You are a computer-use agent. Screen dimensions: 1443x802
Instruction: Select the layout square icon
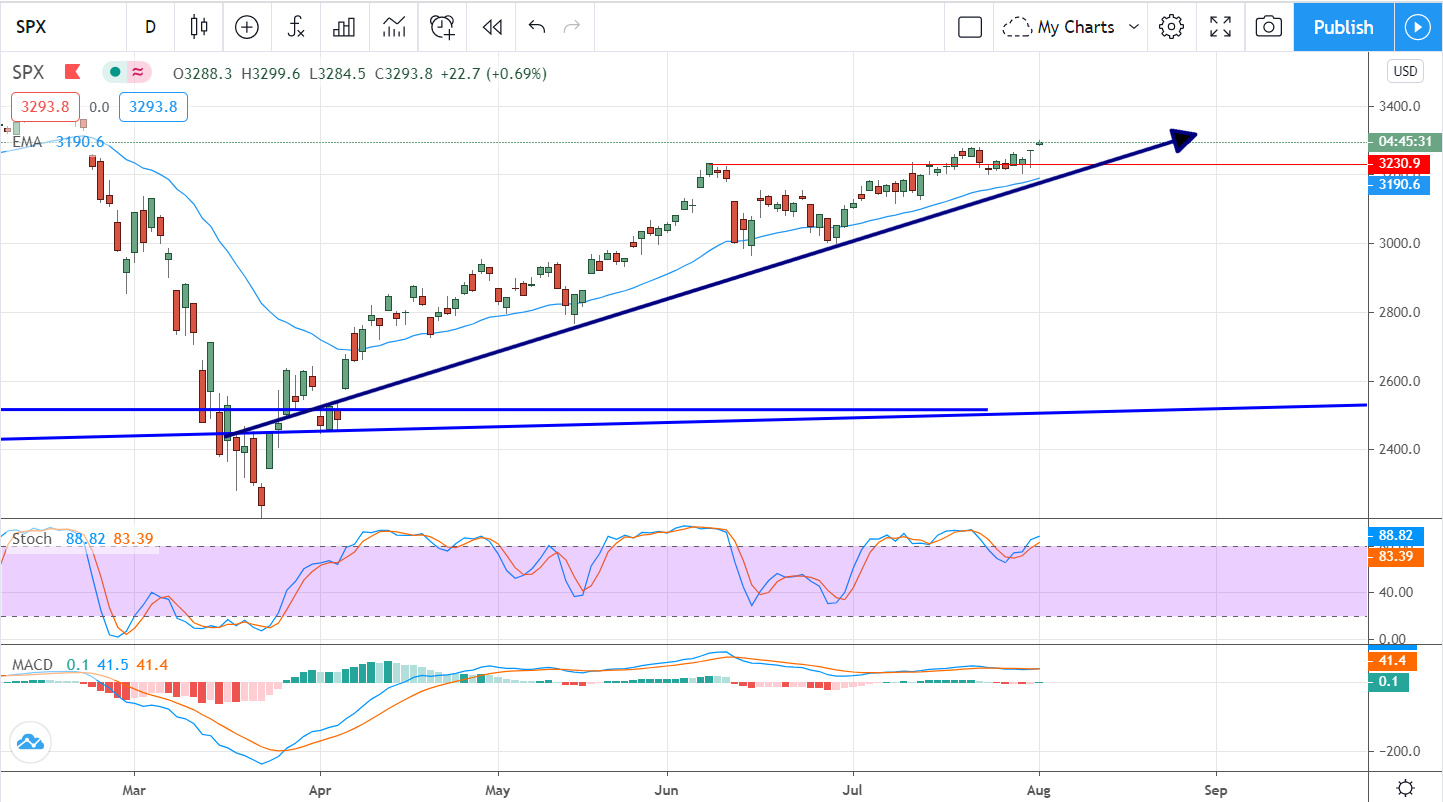point(970,27)
